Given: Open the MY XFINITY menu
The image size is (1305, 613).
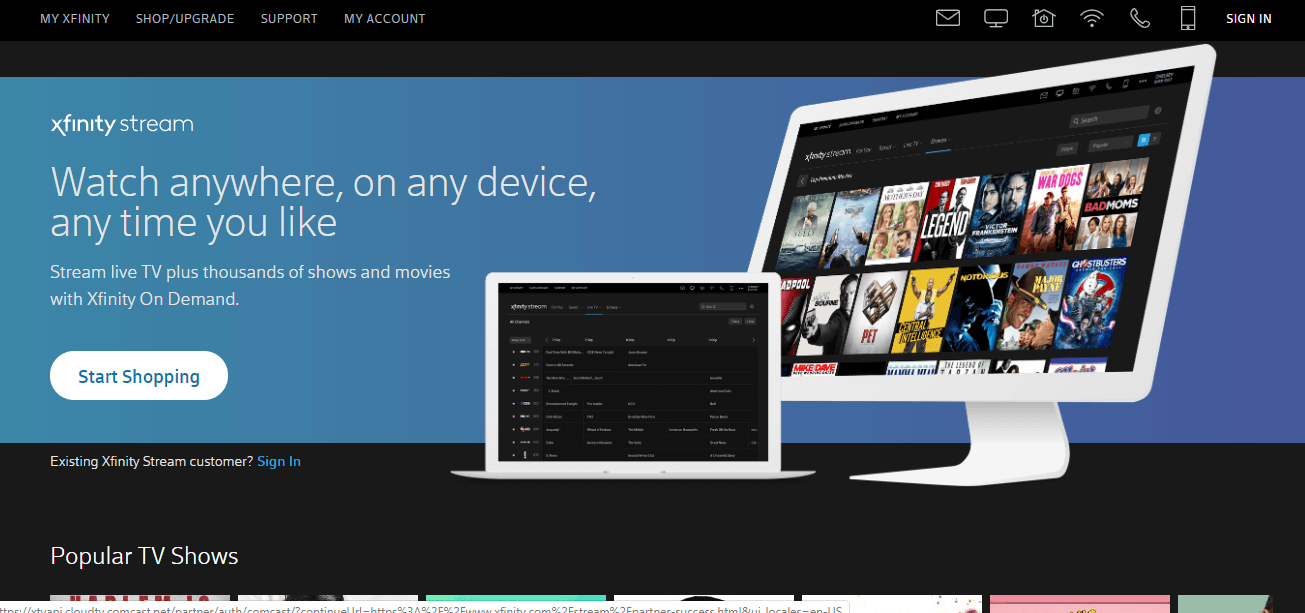Looking at the screenshot, I should click(x=75, y=19).
